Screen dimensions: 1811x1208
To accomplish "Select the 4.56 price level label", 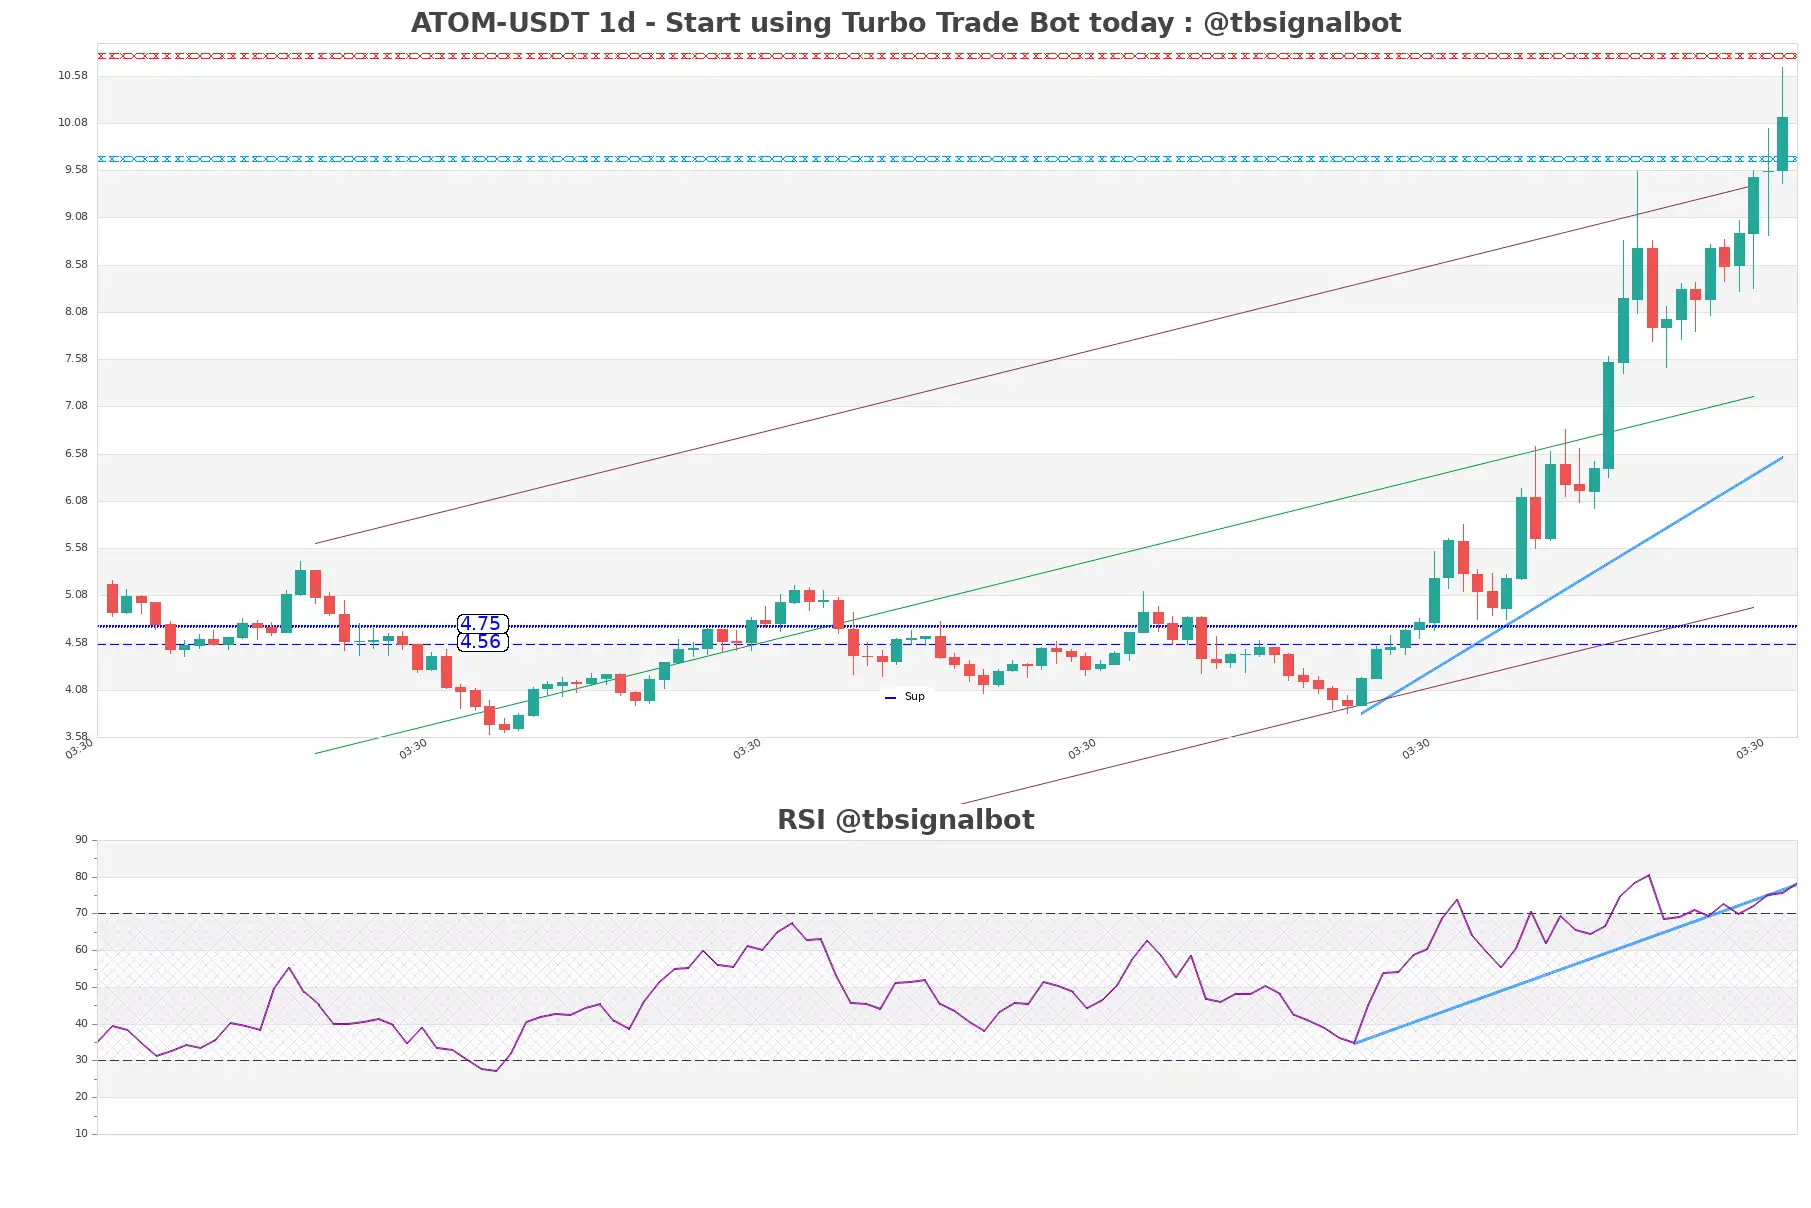I will point(482,642).
